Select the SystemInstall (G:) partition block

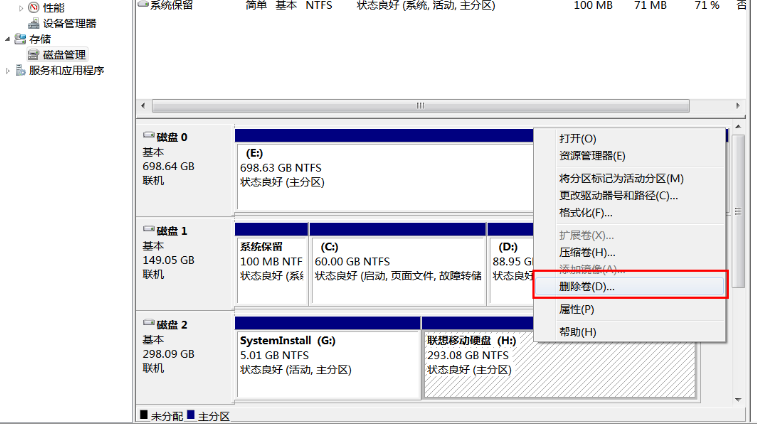327,356
